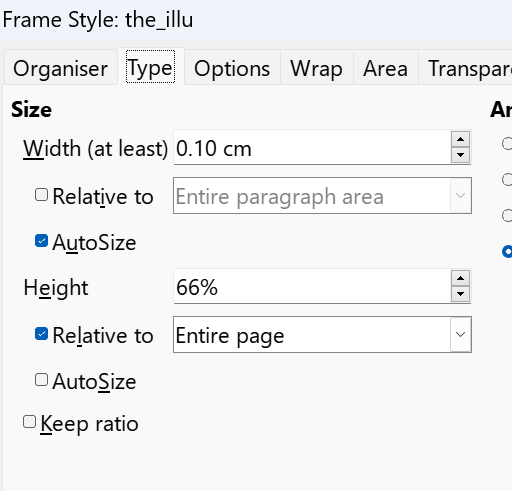This screenshot has height=491, width=512.
Task: Select the Type tab
Action: [150, 67]
